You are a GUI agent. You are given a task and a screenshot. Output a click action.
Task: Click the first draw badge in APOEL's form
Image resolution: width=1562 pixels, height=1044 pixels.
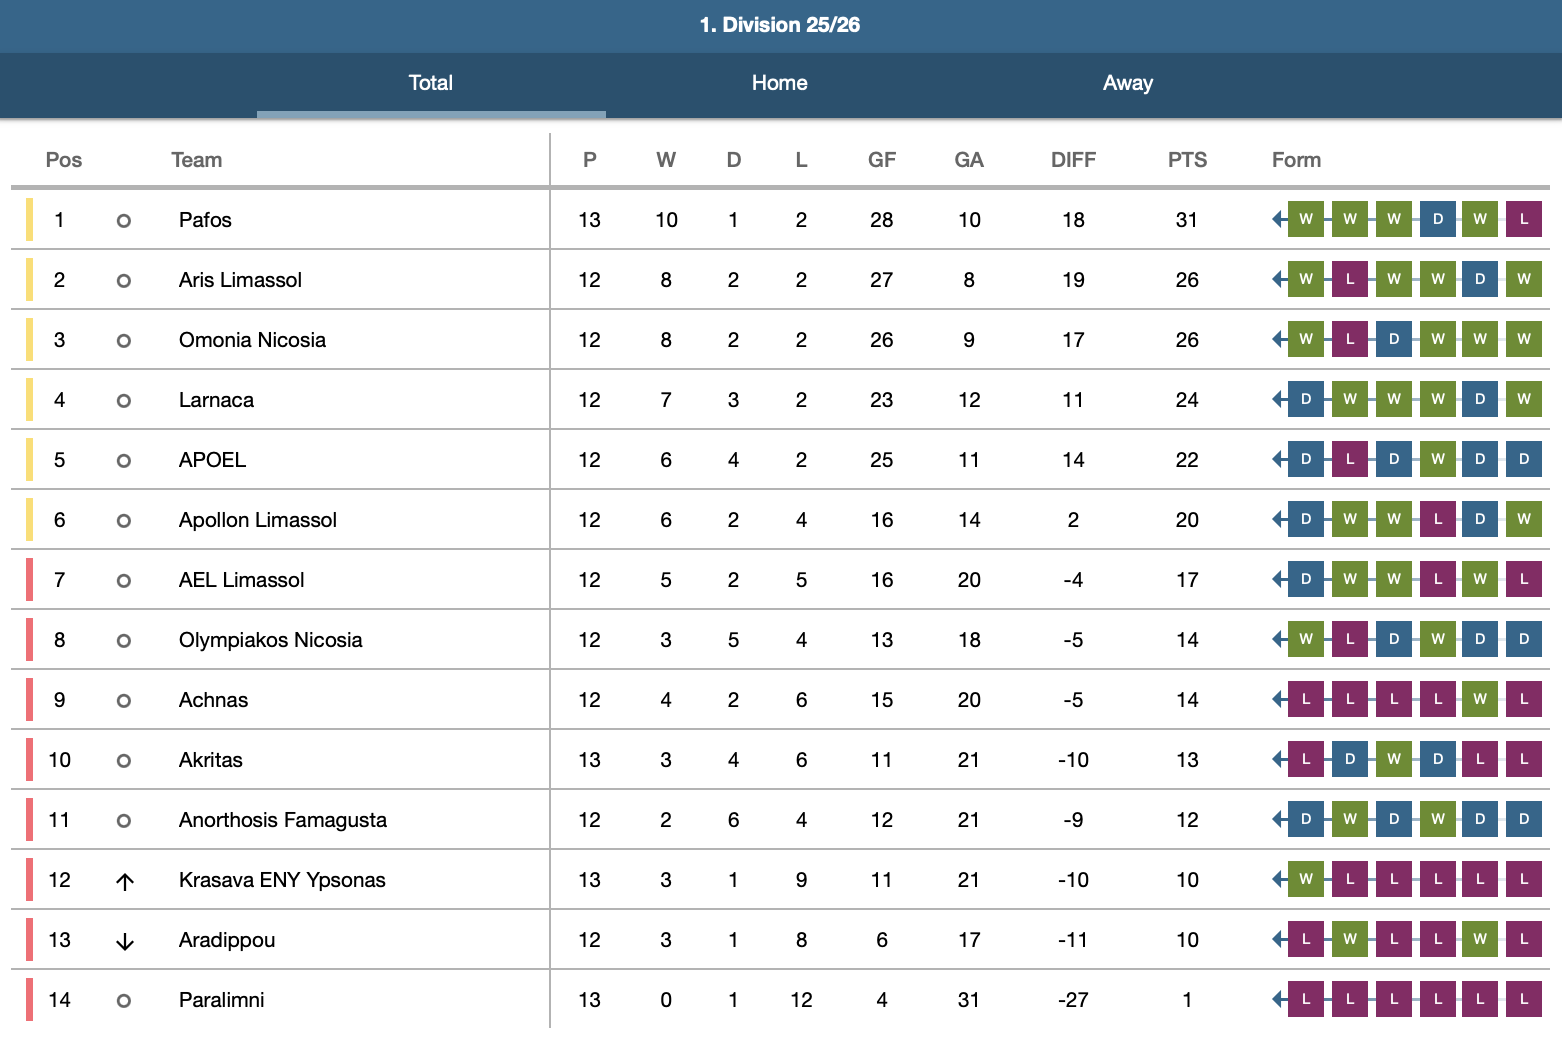(1306, 459)
